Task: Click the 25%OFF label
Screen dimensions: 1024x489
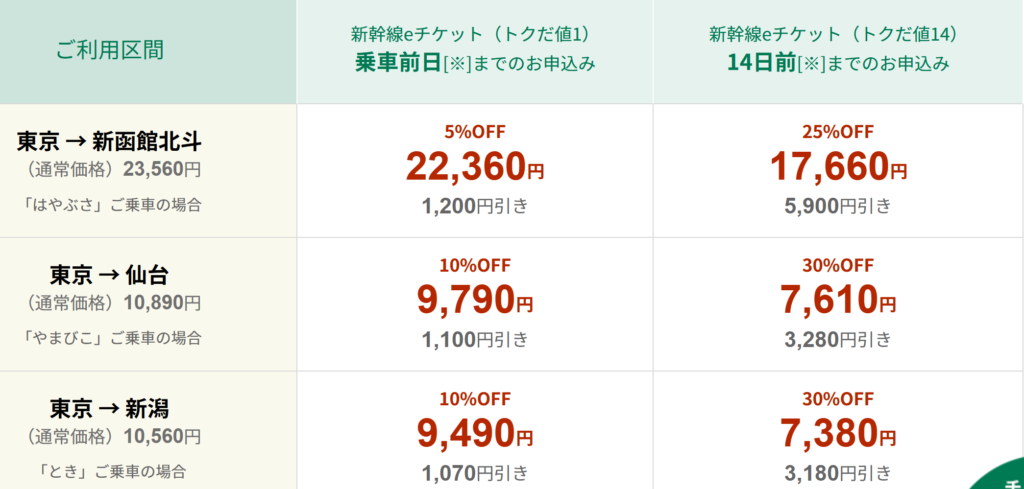Action: point(838,132)
